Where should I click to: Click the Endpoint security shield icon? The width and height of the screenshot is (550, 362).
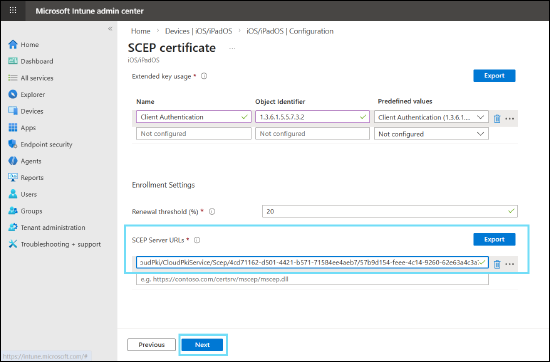[13, 144]
